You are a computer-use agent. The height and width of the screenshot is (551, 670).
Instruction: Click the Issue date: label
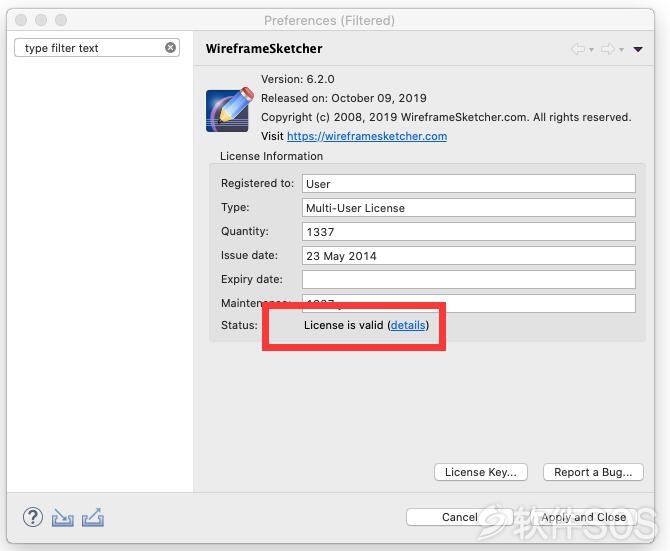(x=249, y=255)
